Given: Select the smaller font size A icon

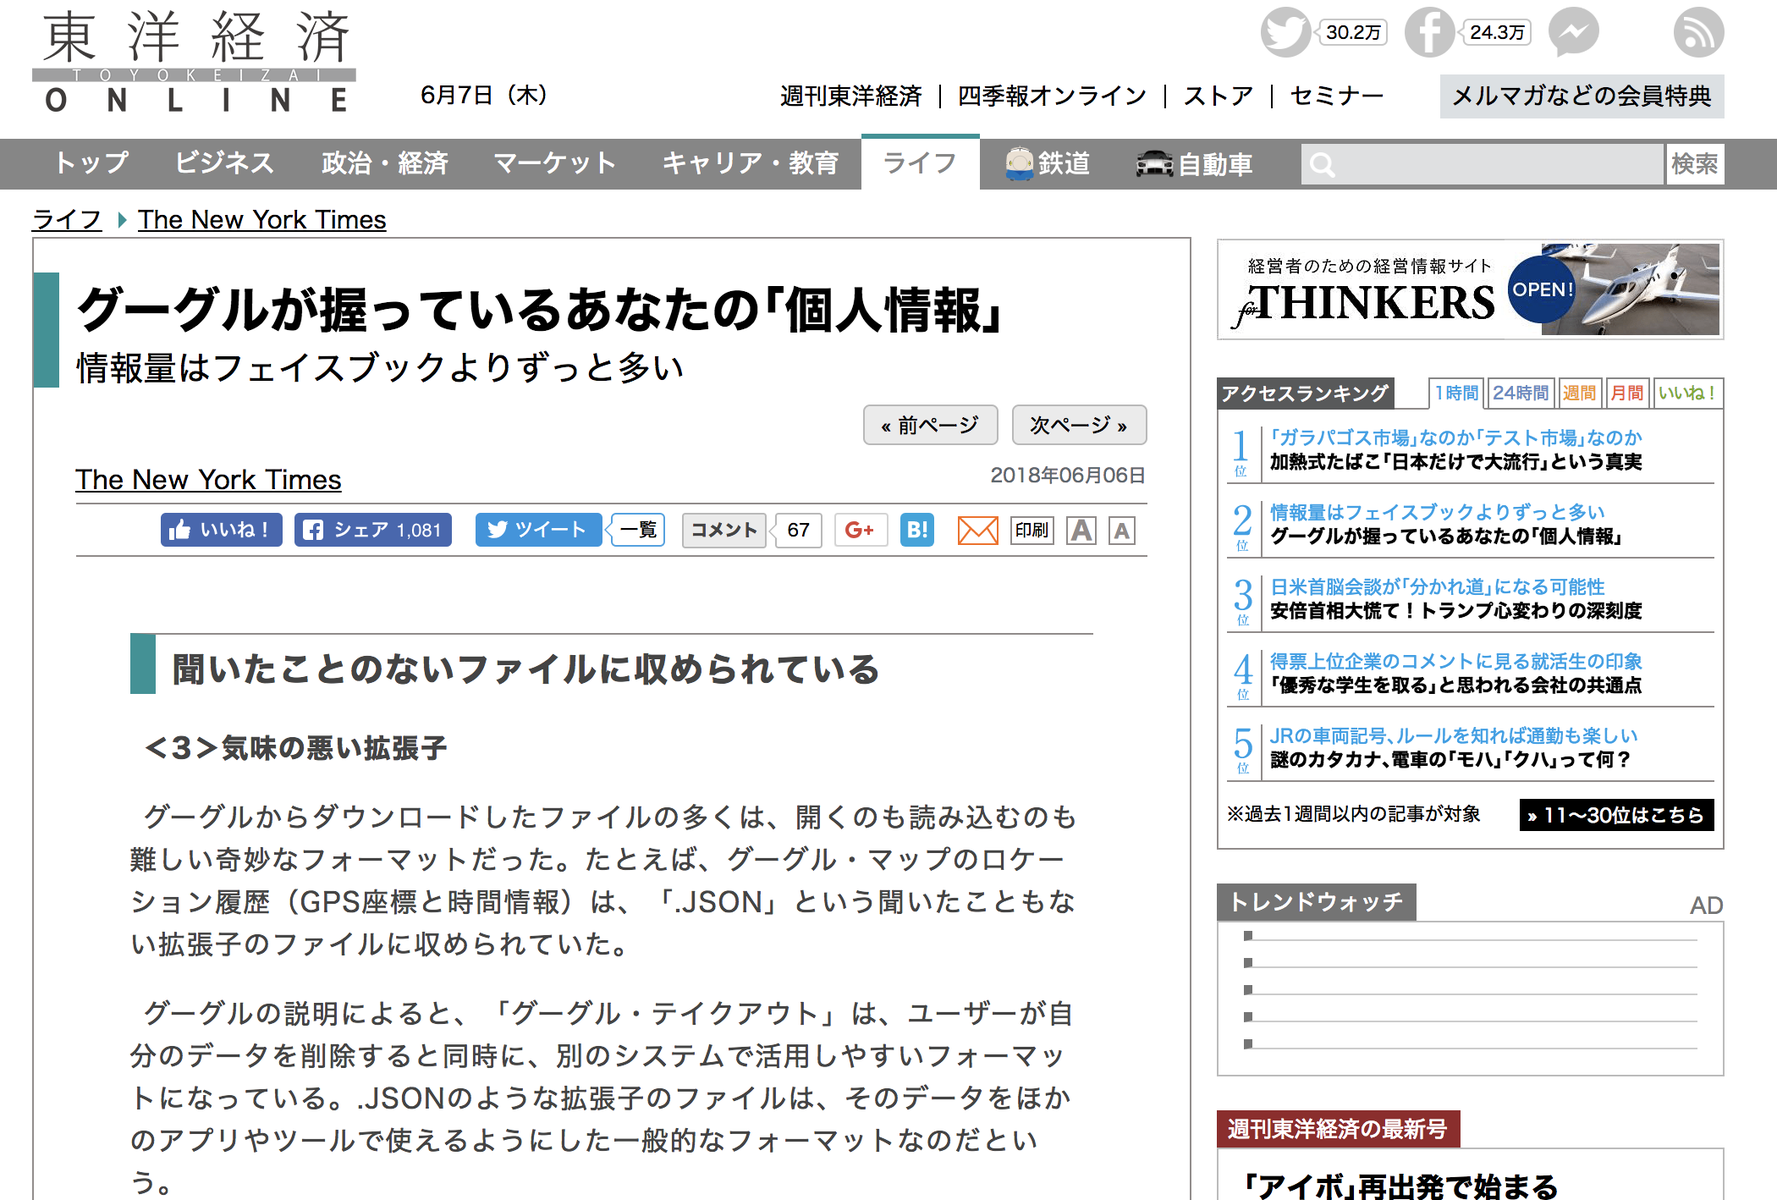Looking at the screenshot, I should click(1122, 531).
